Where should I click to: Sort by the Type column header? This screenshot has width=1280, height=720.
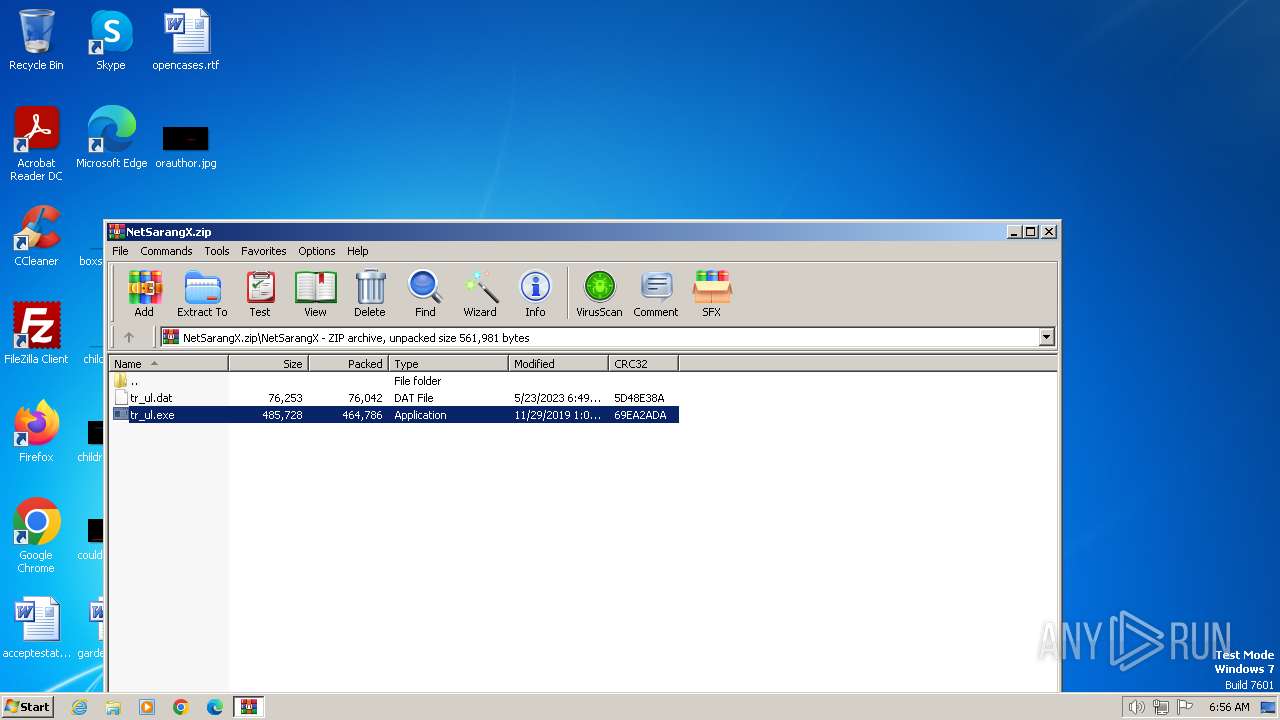(x=448, y=364)
